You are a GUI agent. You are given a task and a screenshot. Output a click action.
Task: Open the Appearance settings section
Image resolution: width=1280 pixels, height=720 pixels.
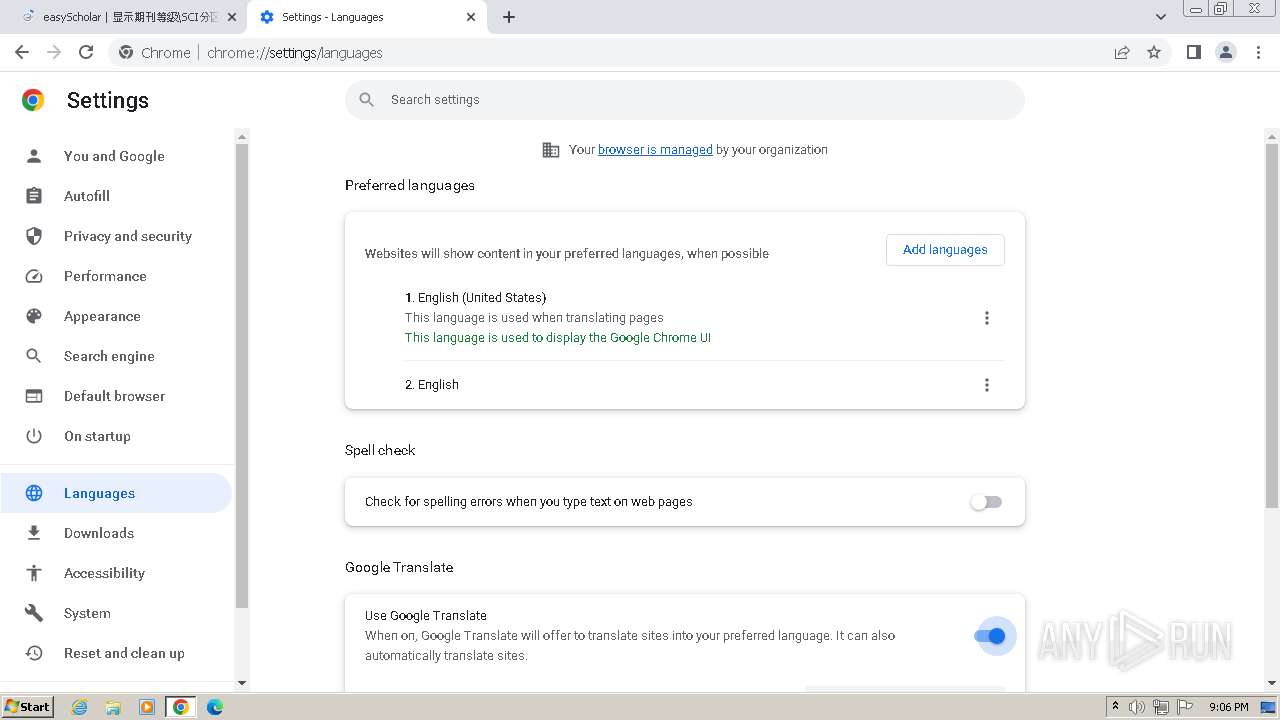point(102,316)
